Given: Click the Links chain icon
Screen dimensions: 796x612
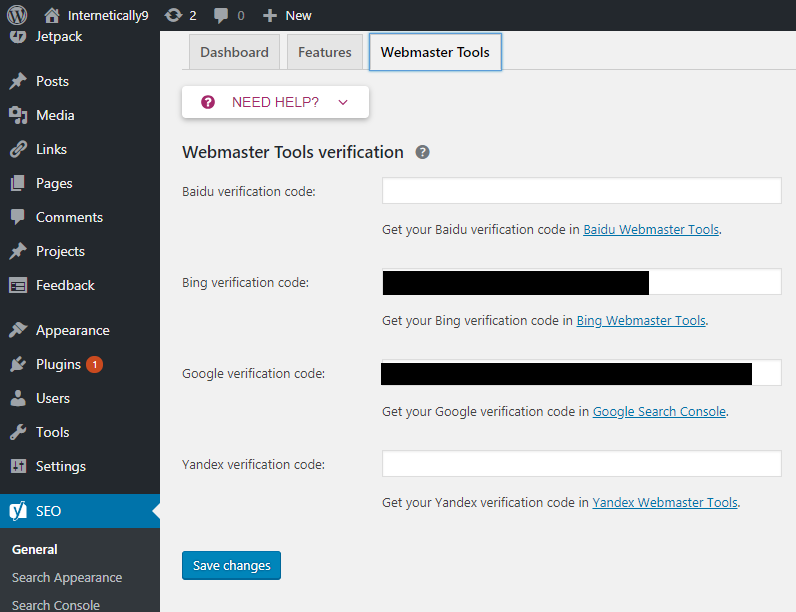Looking at the screenshot, I should coord(18,149).
